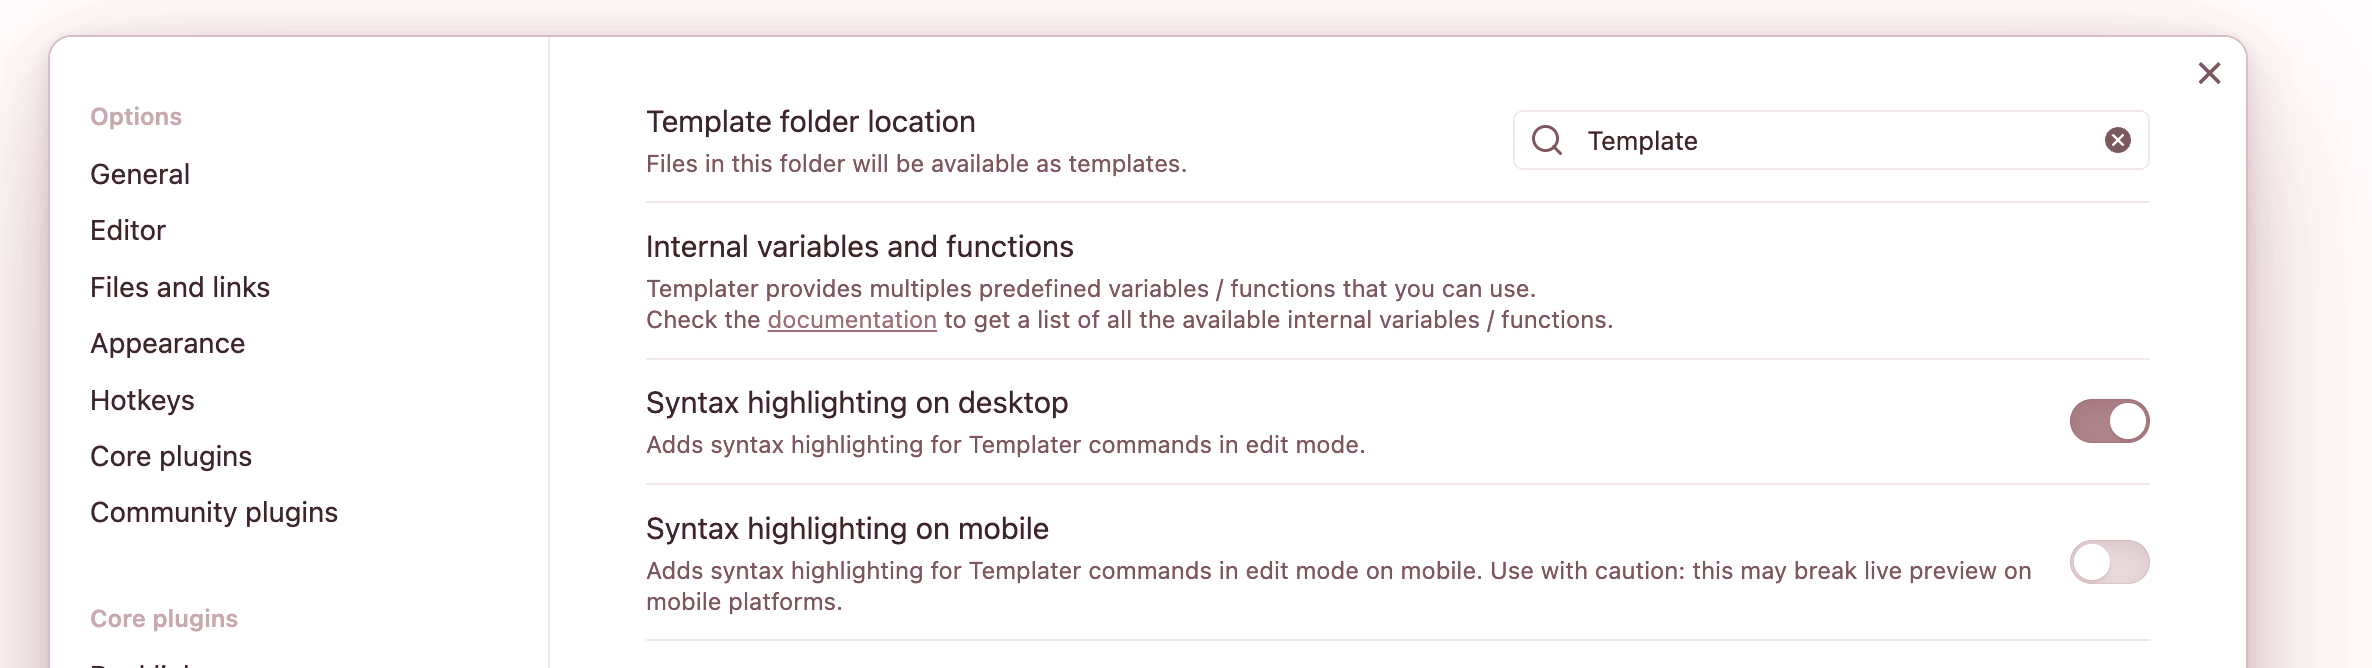
Task: Click the mobile highlighting caution description text
Action: click(x=1338, y=571)
